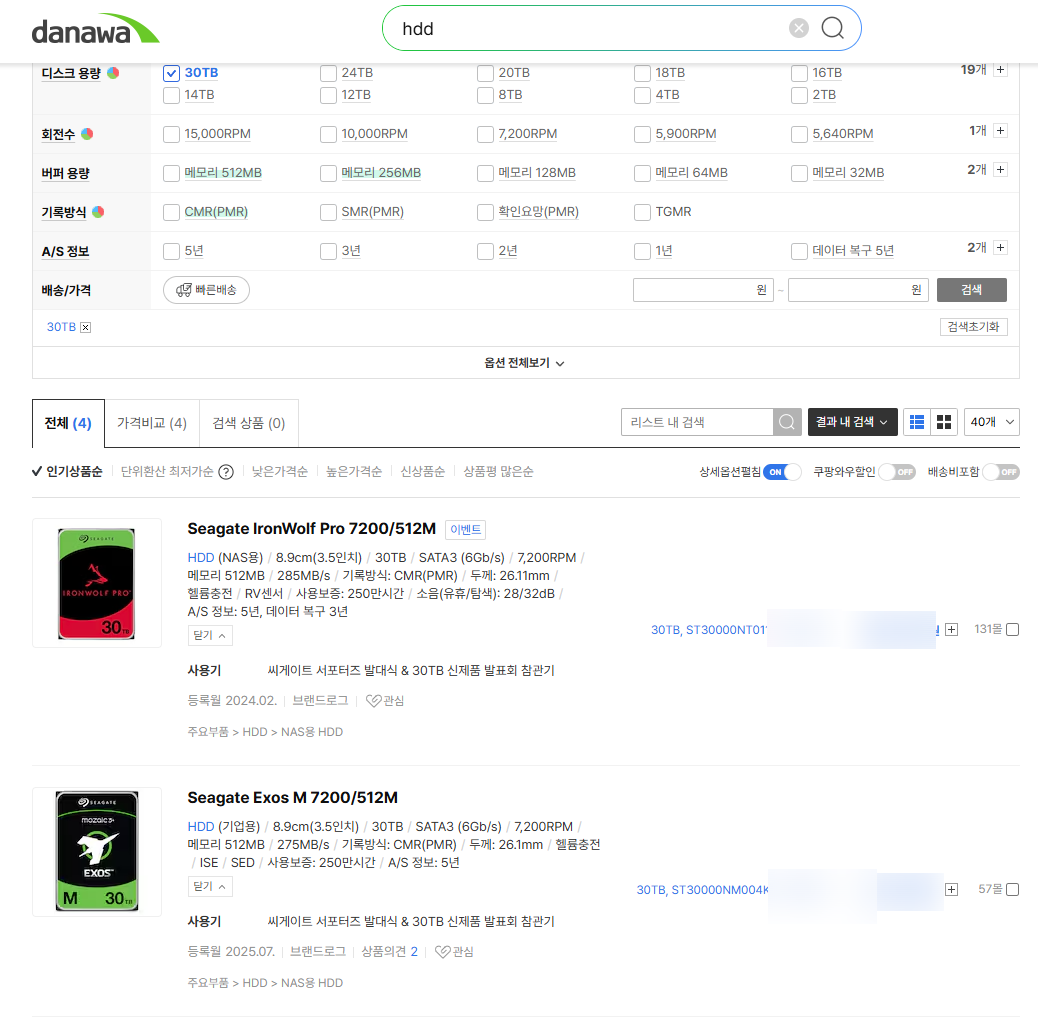Open Seagate Exos M 7200/512M product link
1038x1031 pixels.
tap(293, 798)
